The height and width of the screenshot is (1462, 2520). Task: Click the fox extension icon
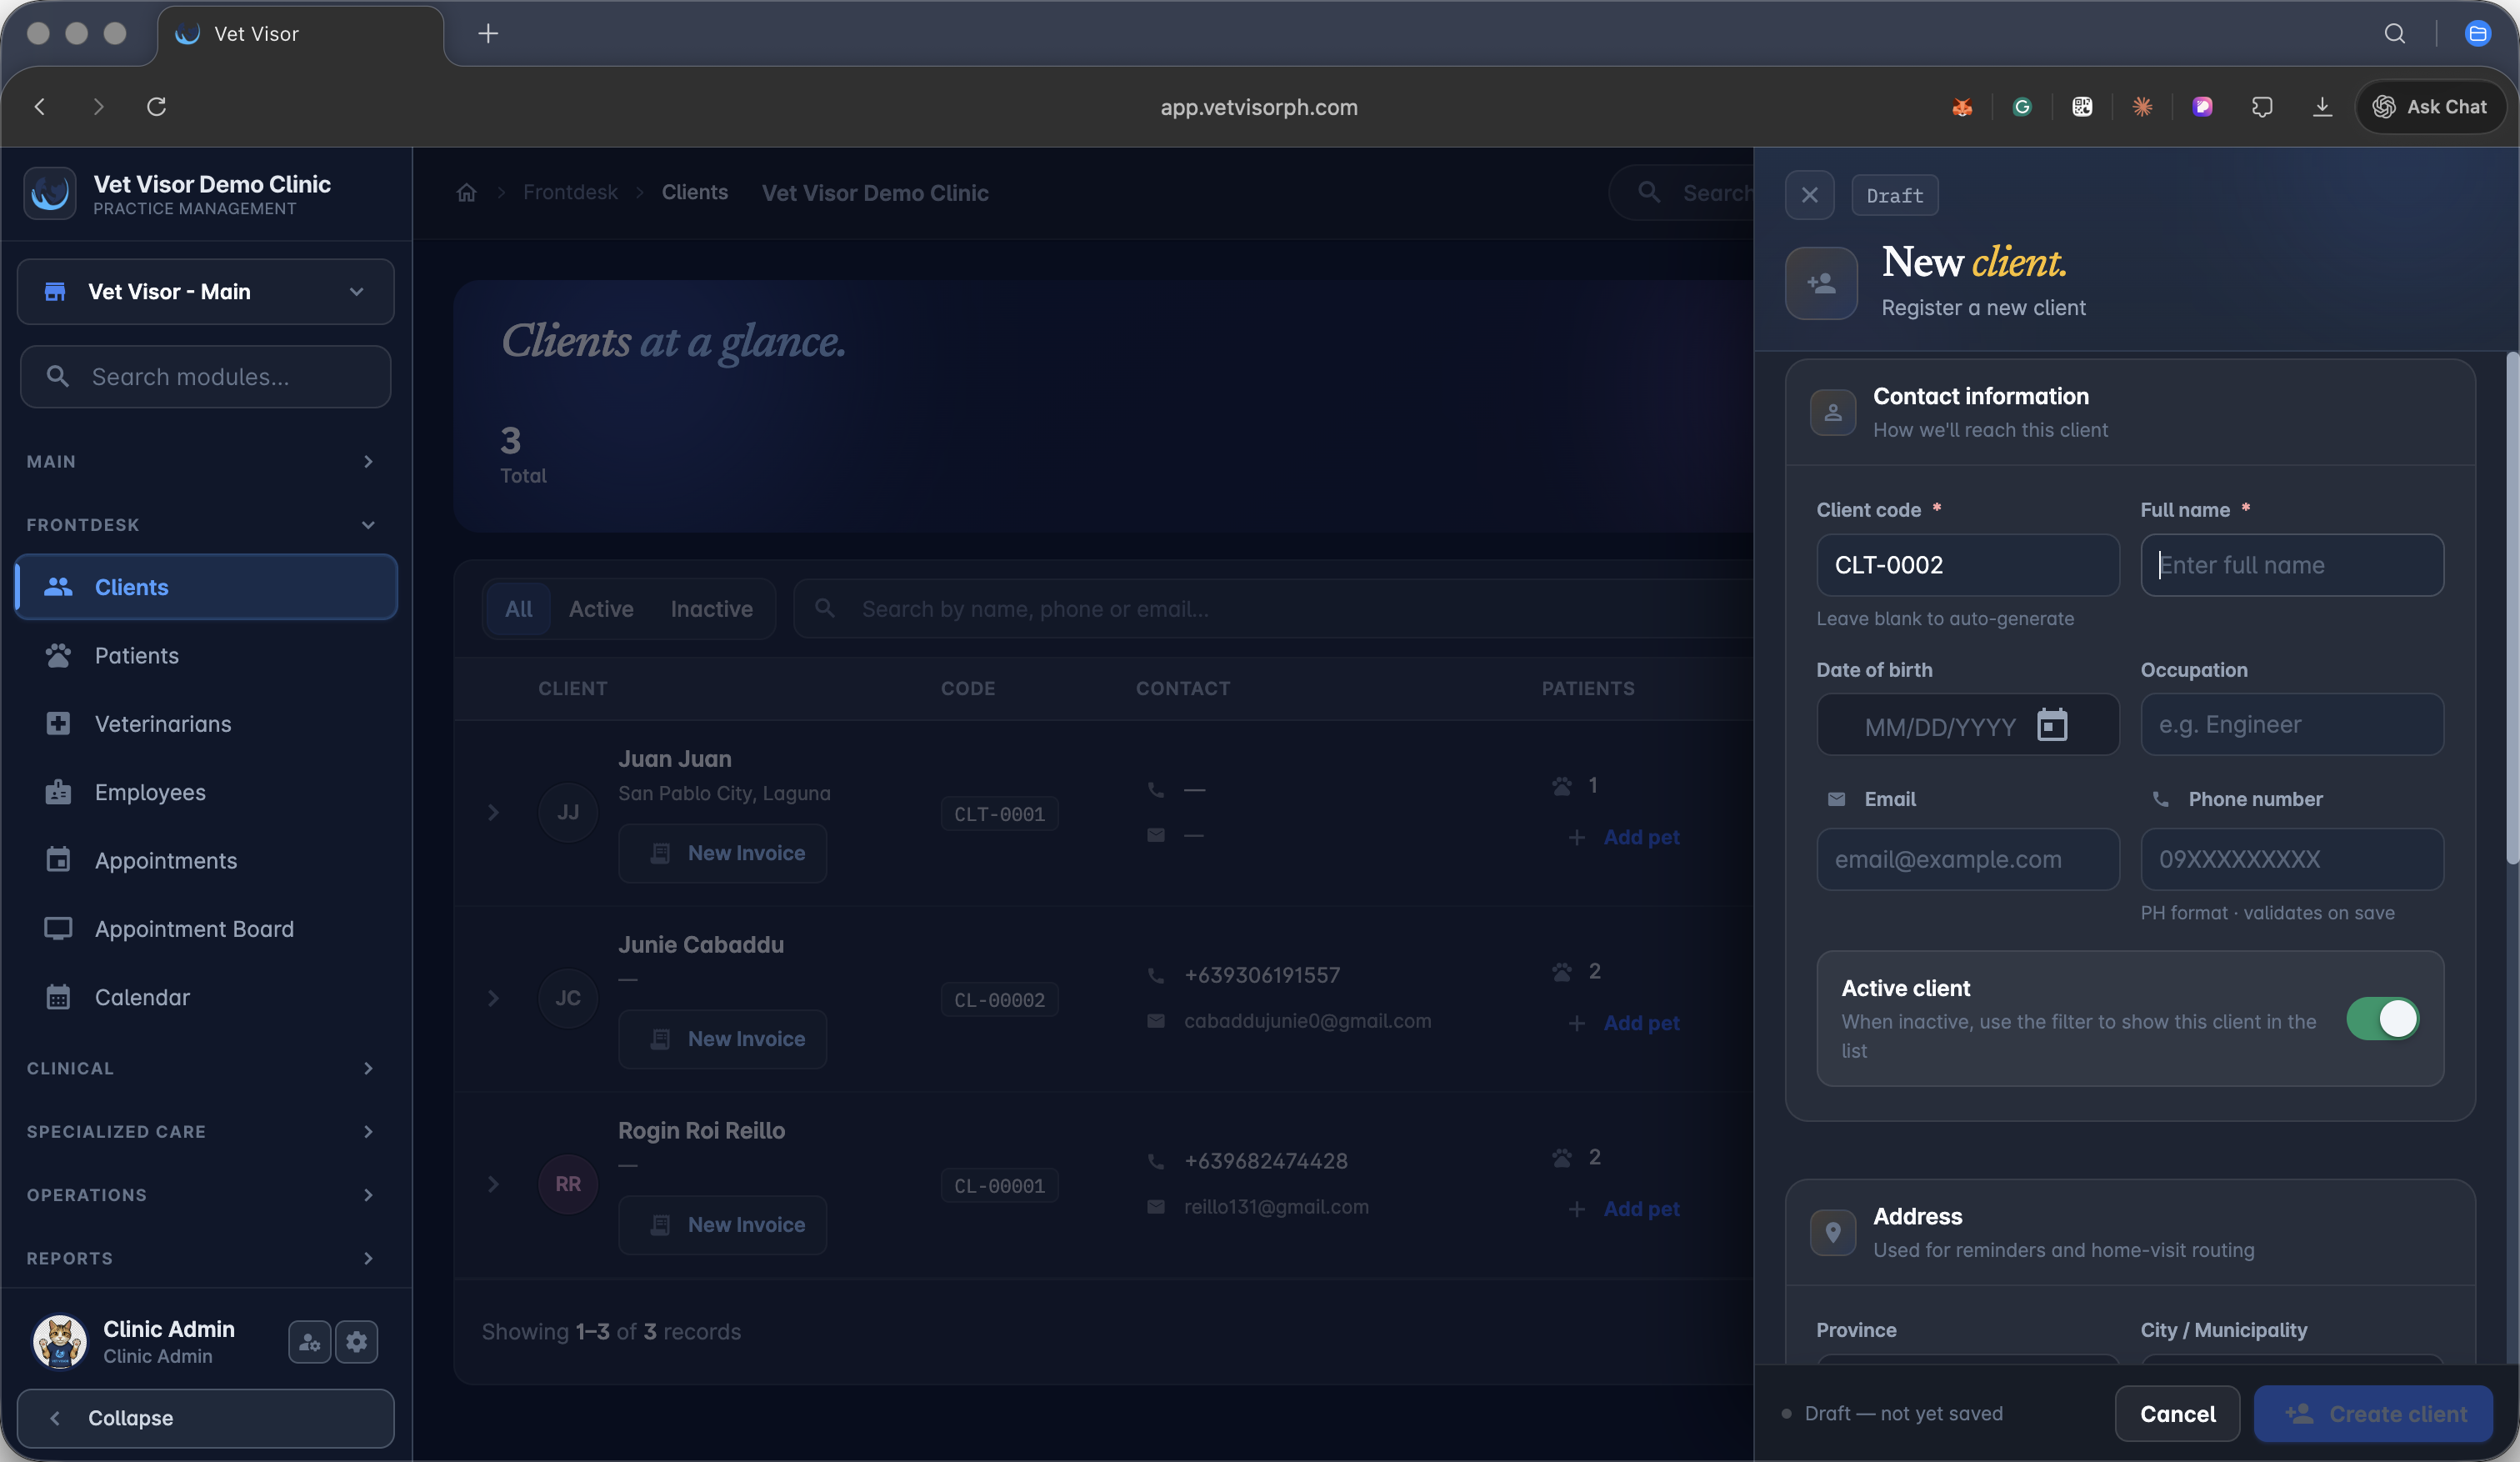coord(1962,107)
